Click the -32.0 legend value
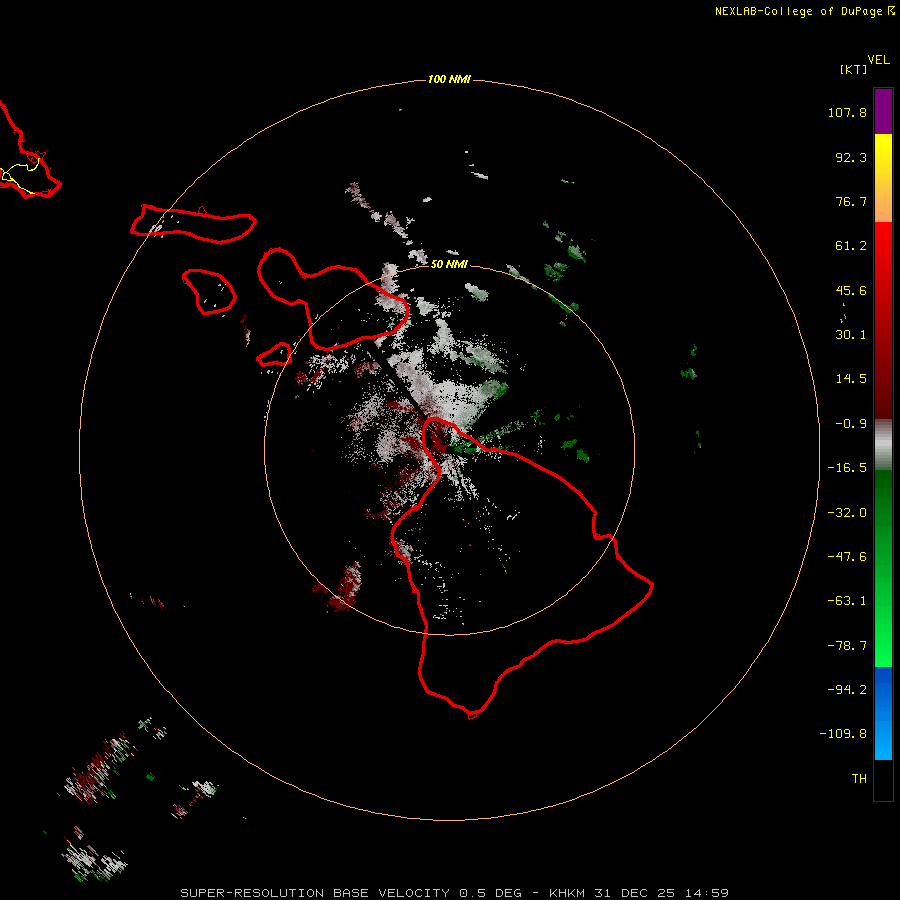Screen dimensions: 900x900 pyautogui.click(x=847, y=513)
